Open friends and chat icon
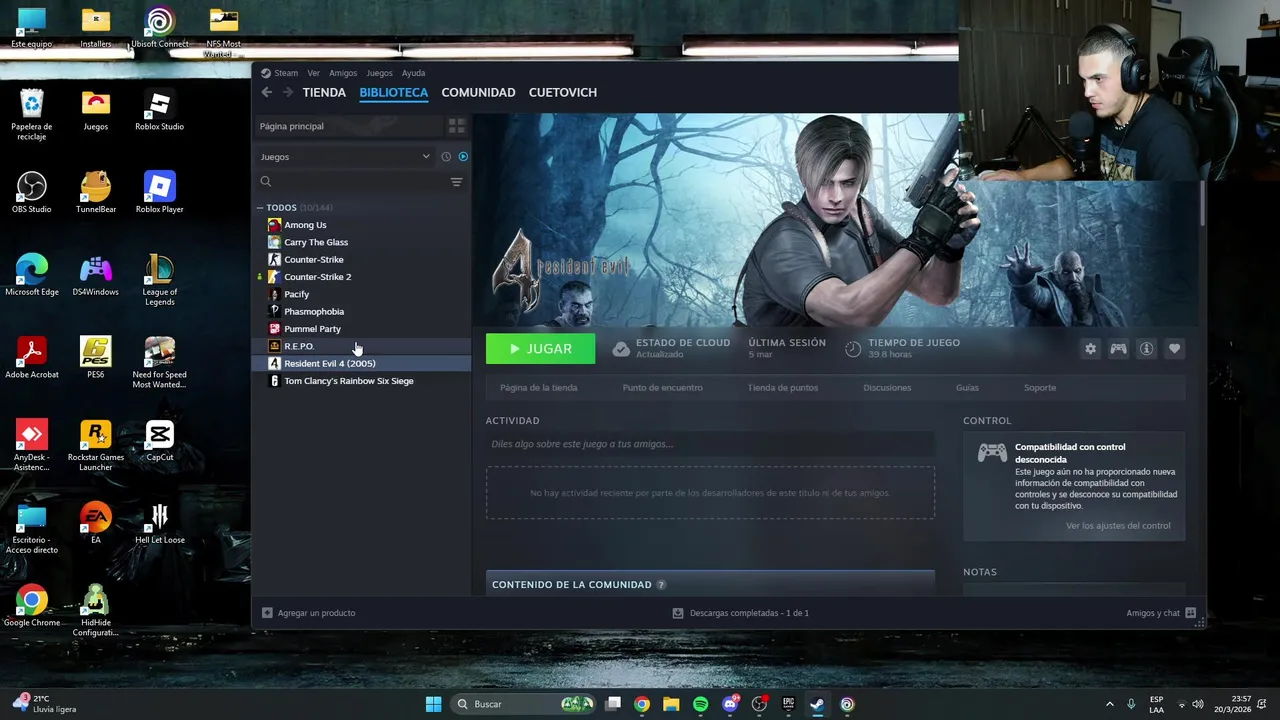 coord(1190,613)
